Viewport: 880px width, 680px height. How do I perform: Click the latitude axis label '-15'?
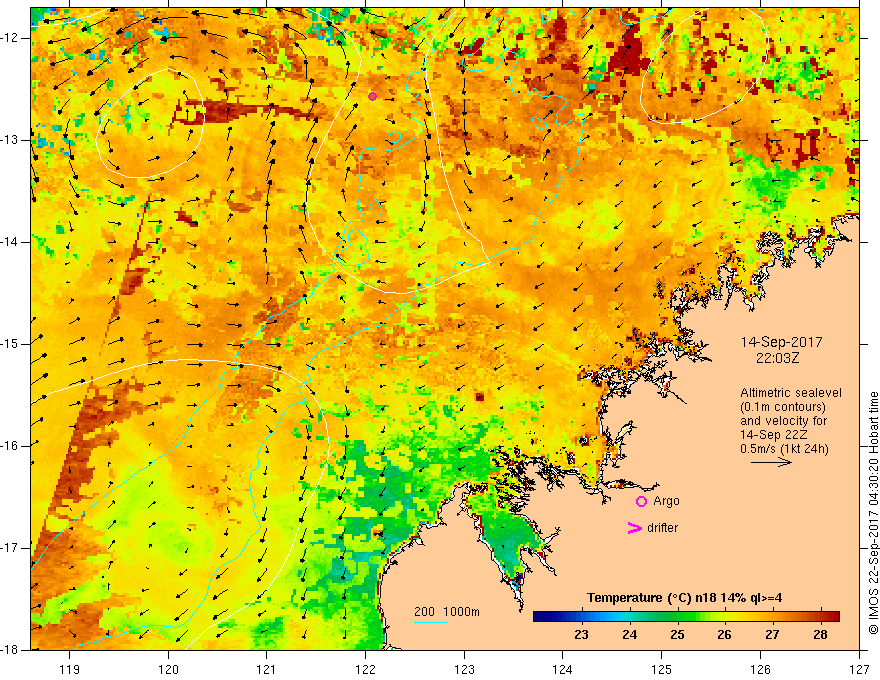point(10,344)
